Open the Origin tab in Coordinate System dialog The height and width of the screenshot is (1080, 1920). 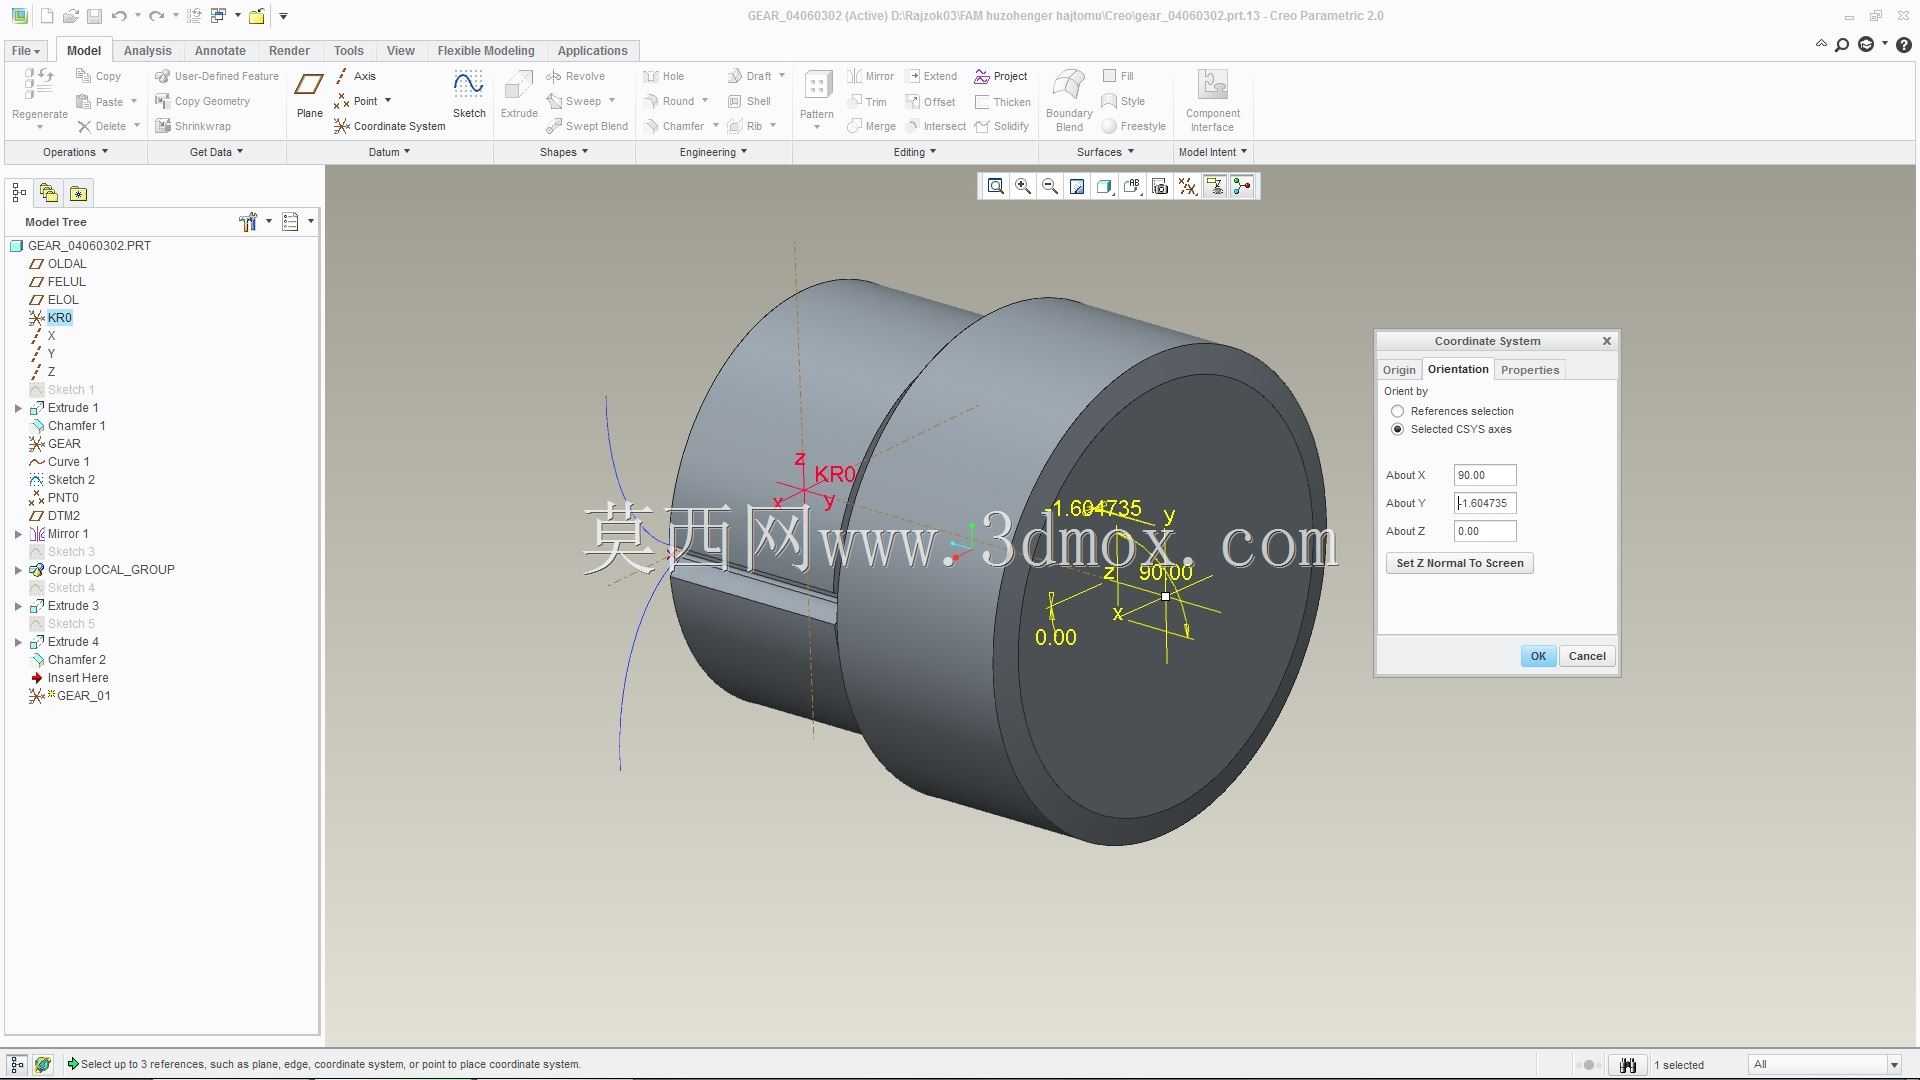coord(1398,370)
